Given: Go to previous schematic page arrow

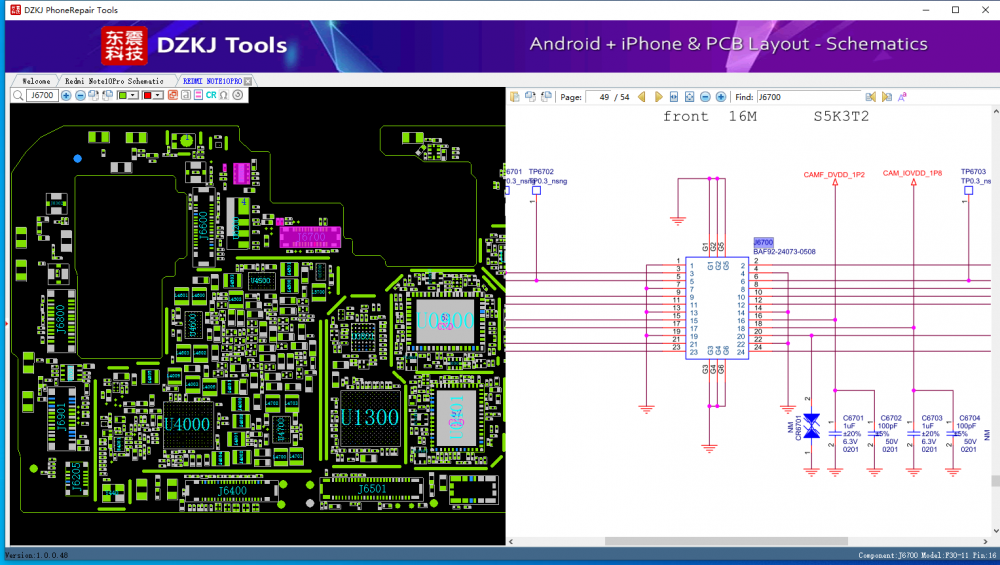Looking at the screenshot, I should (x=643, y=97).
